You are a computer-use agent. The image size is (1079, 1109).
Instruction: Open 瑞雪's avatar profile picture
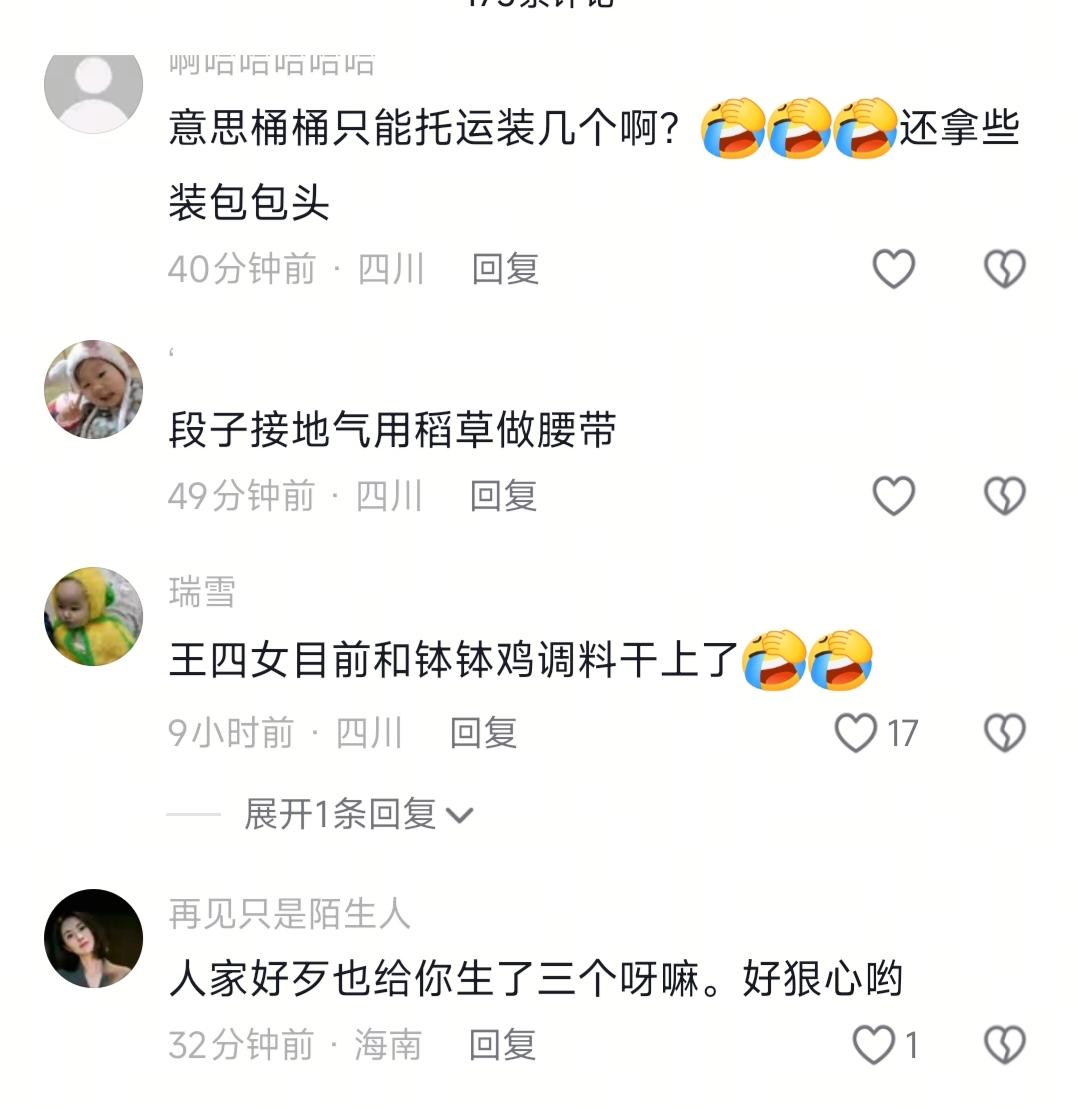pos(93,616)
